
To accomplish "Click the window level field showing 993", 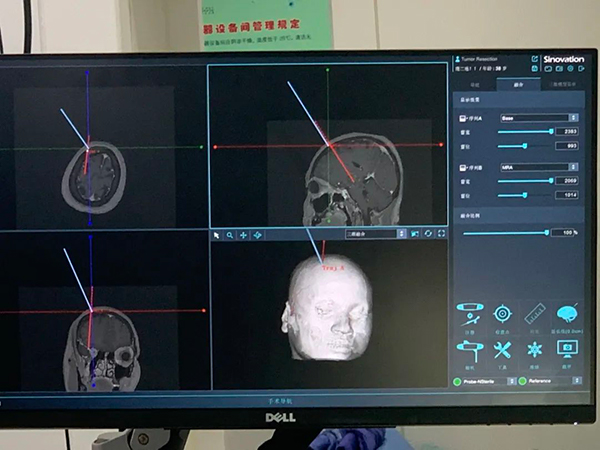I will coord(566,146).
